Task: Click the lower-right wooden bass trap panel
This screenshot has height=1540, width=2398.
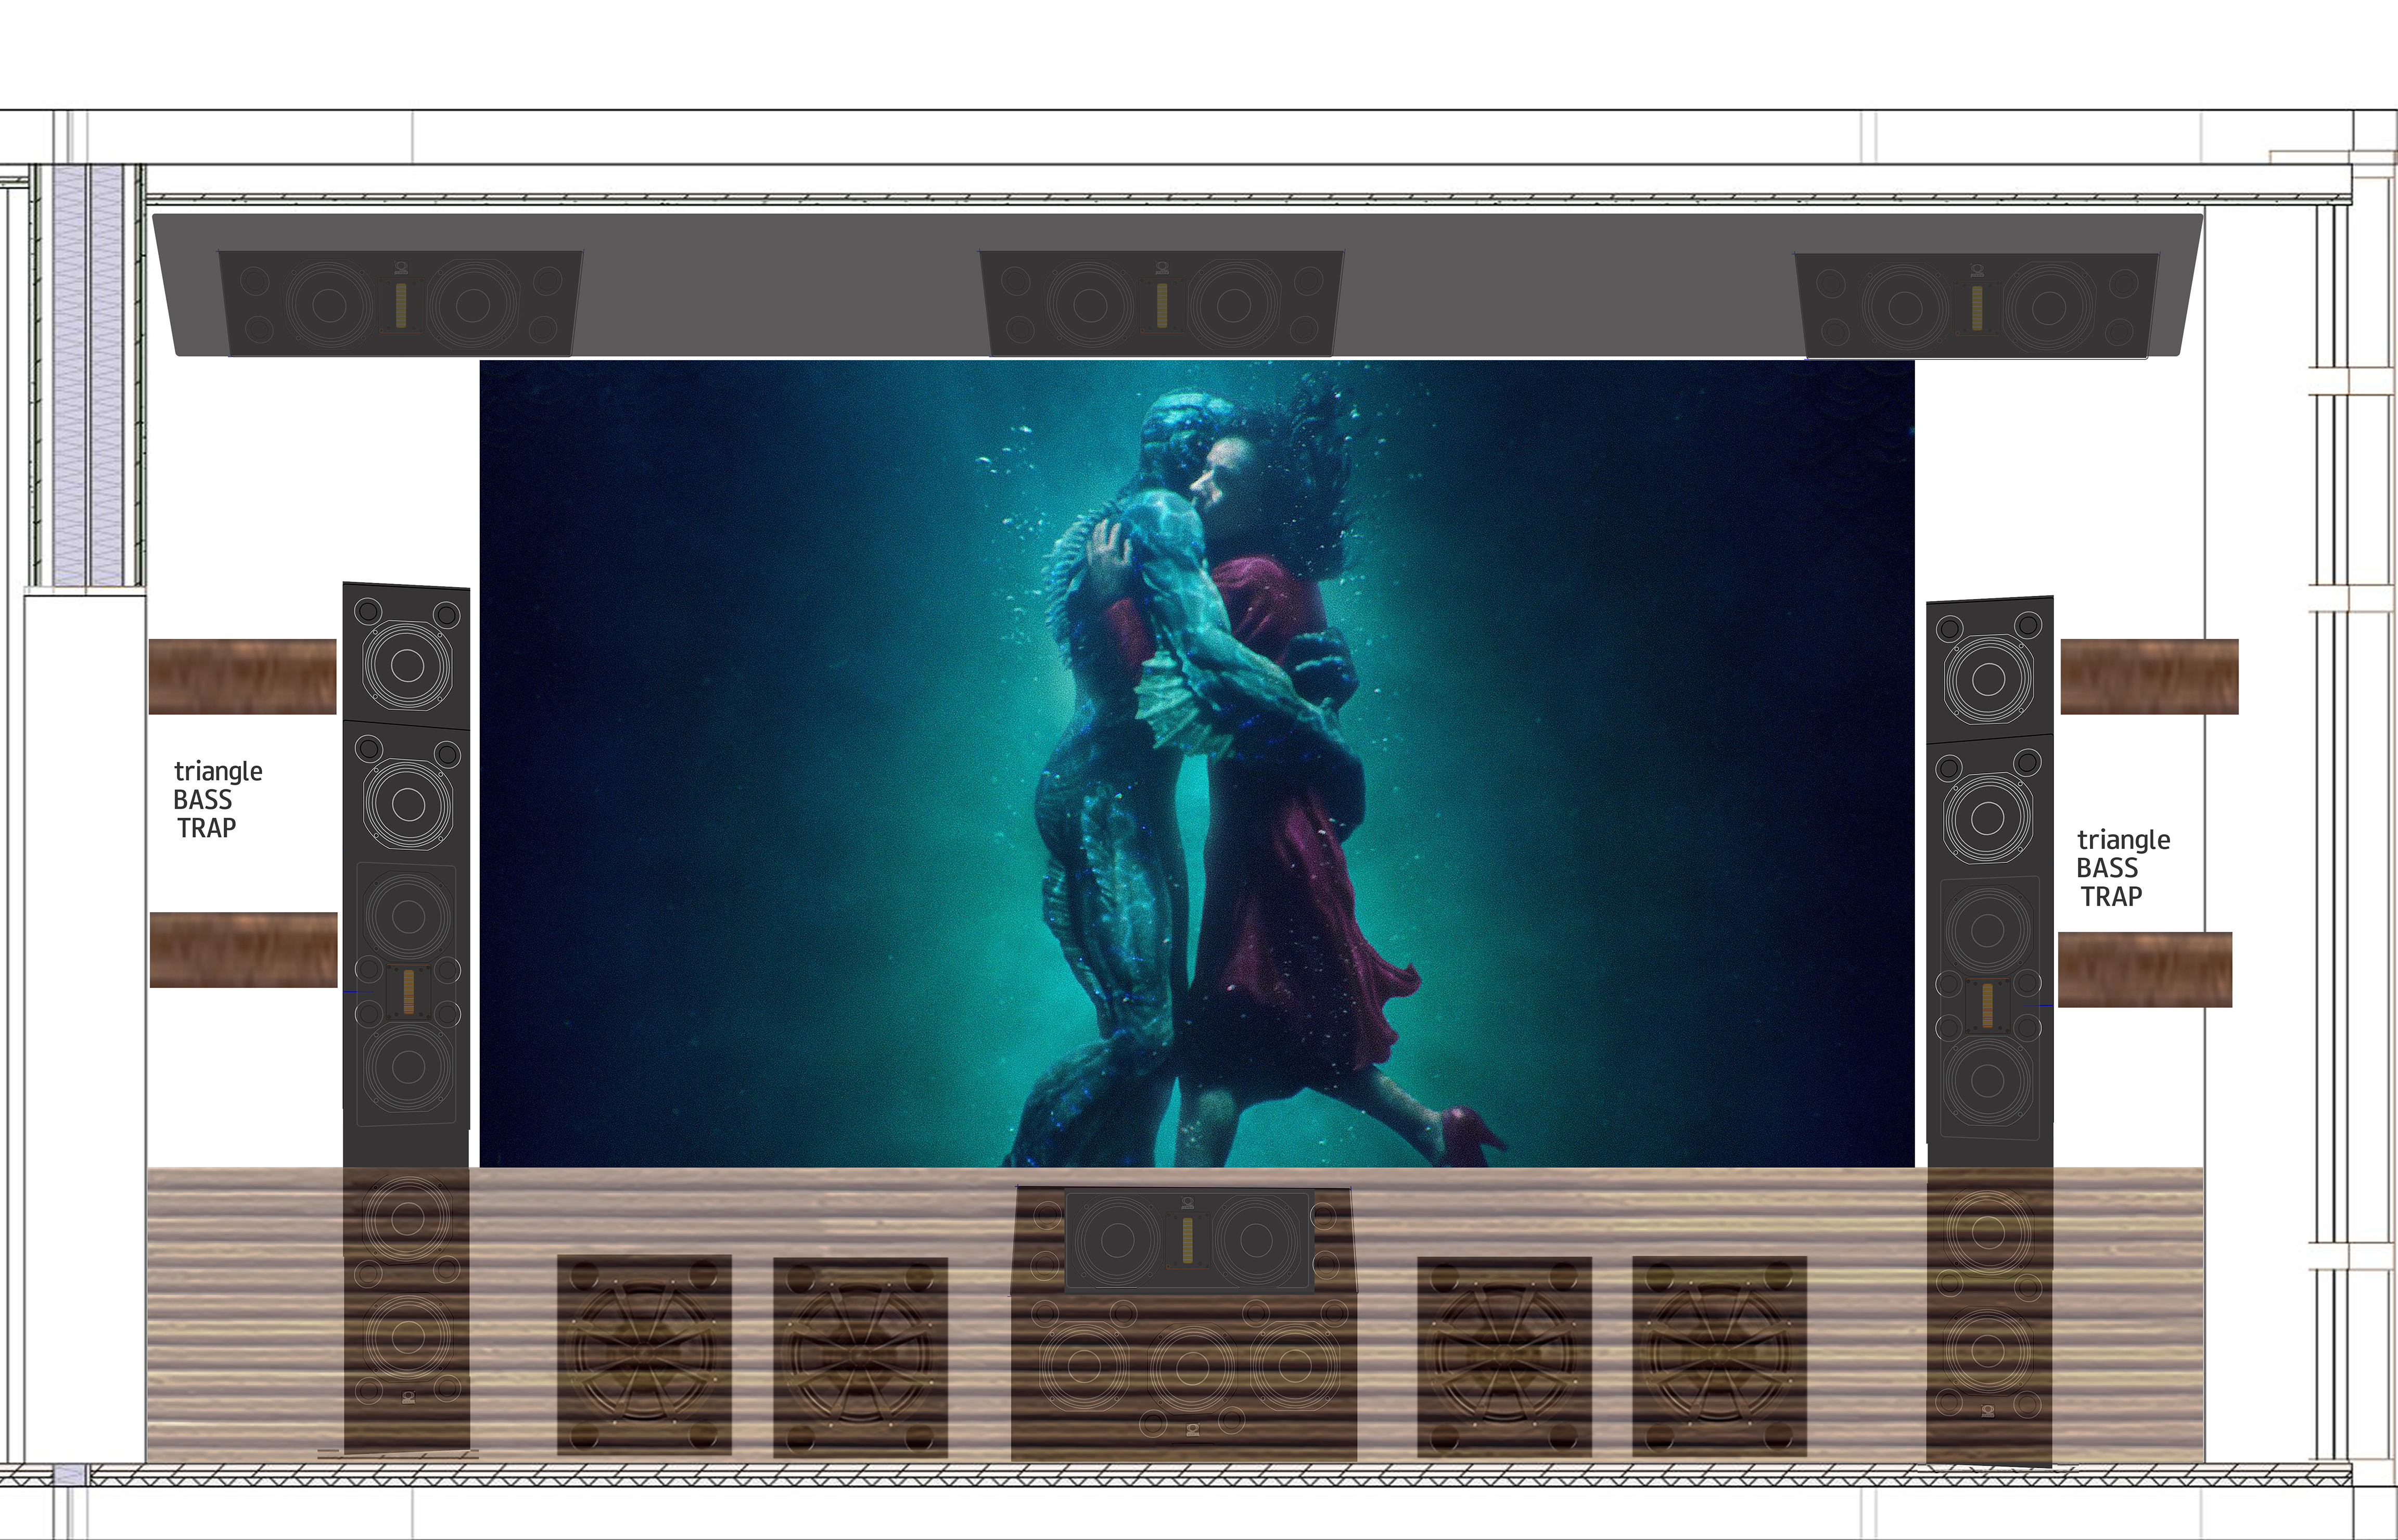Action: (2145, 969)
